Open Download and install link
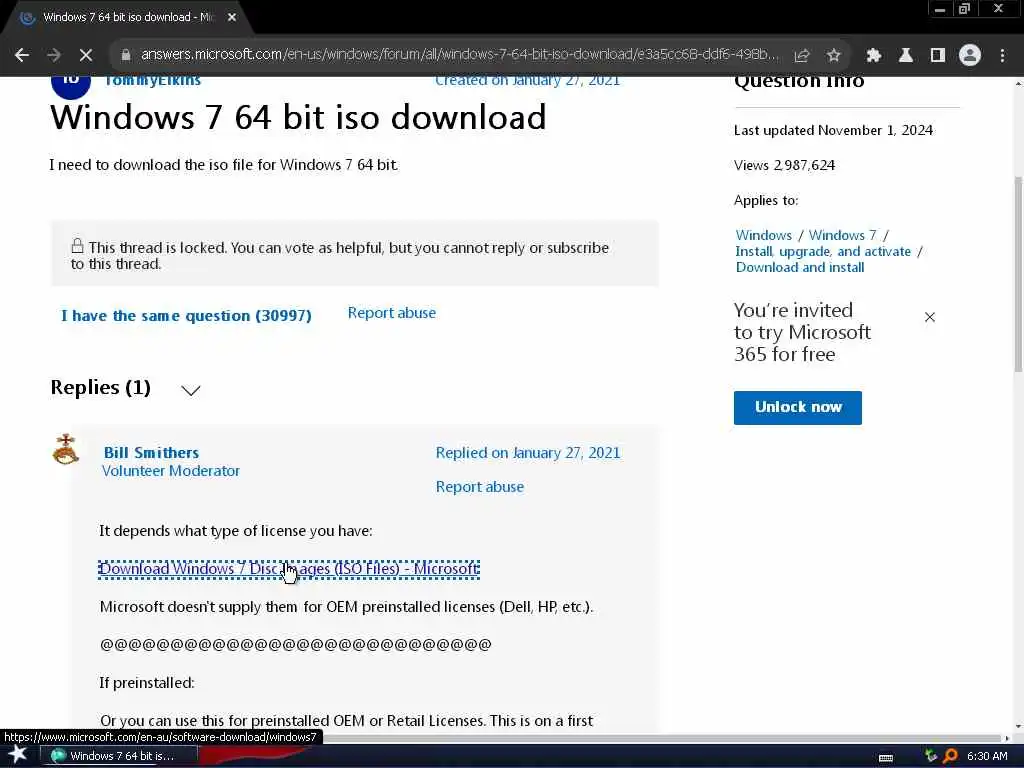 coord(800,267)
